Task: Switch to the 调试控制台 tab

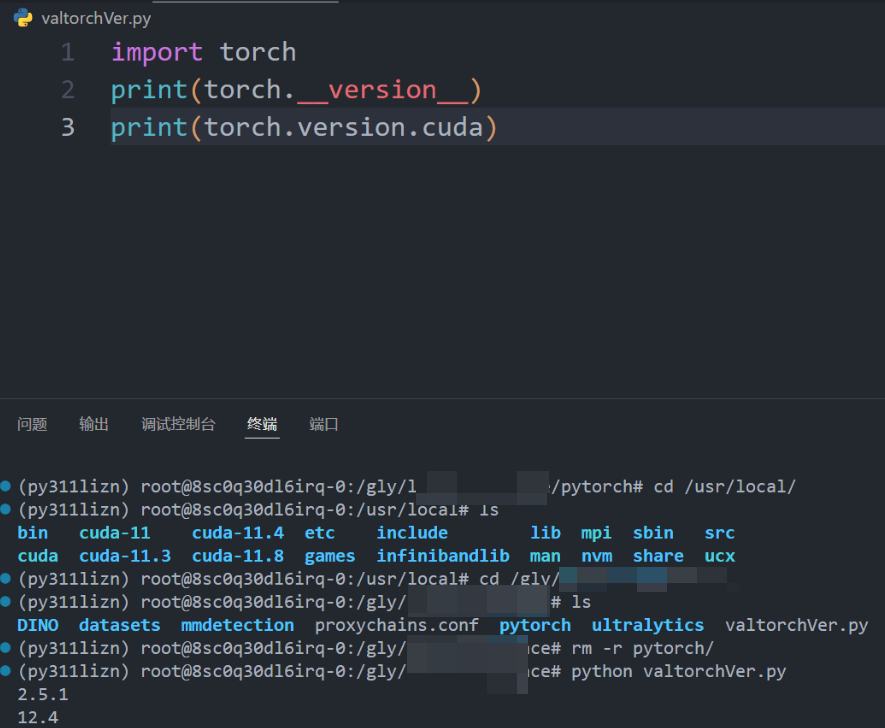Action: point(178,424)
